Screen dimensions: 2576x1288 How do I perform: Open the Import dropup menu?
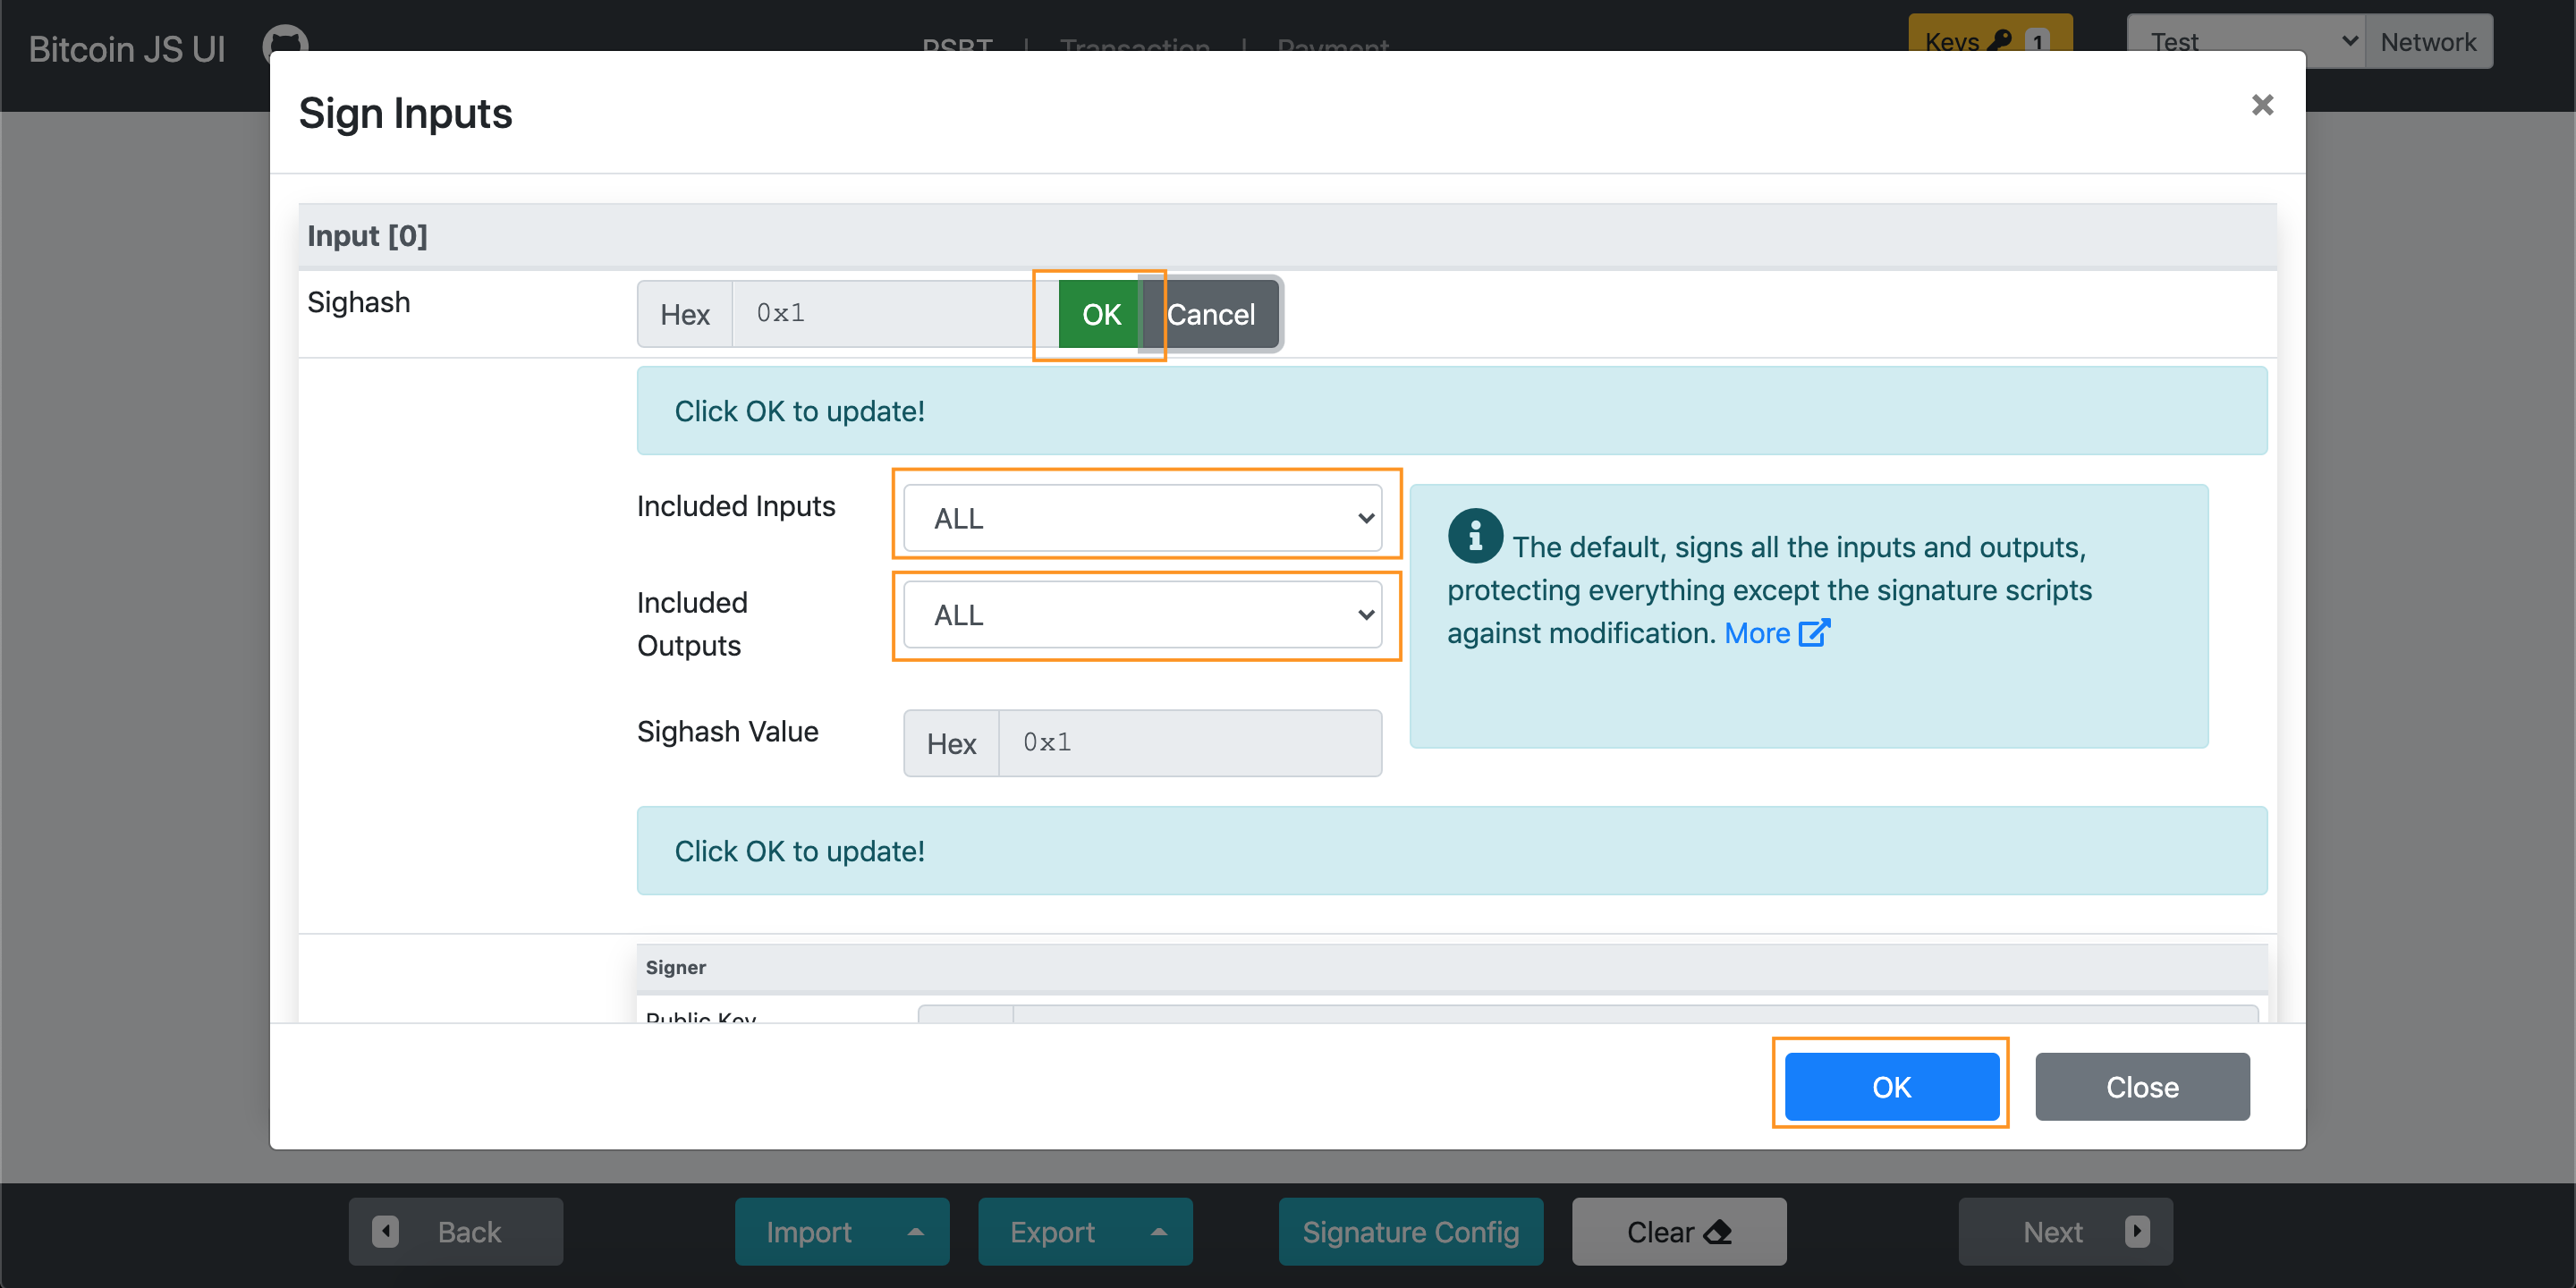(x=842, y=1231)
